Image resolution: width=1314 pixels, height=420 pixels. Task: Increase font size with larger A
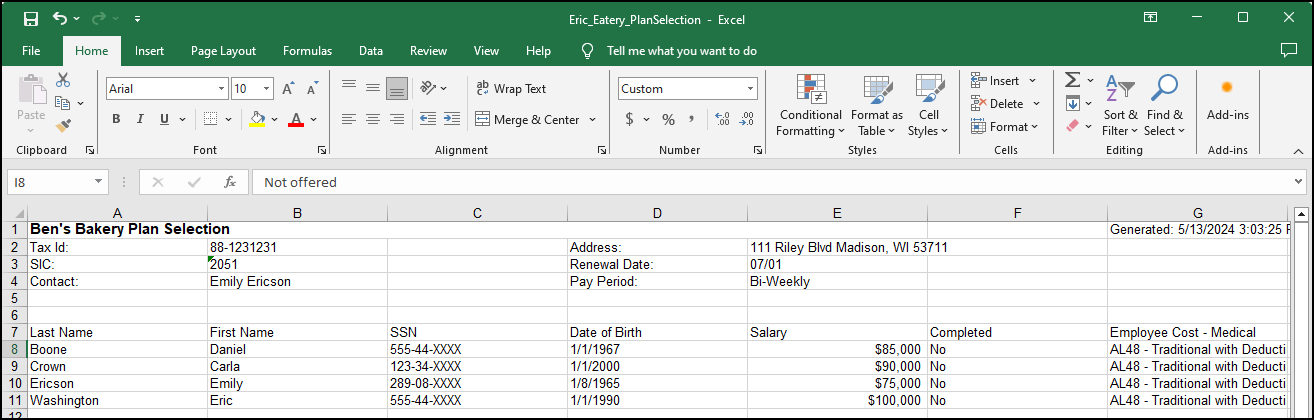pyautogui.click(x=288, y=89)
